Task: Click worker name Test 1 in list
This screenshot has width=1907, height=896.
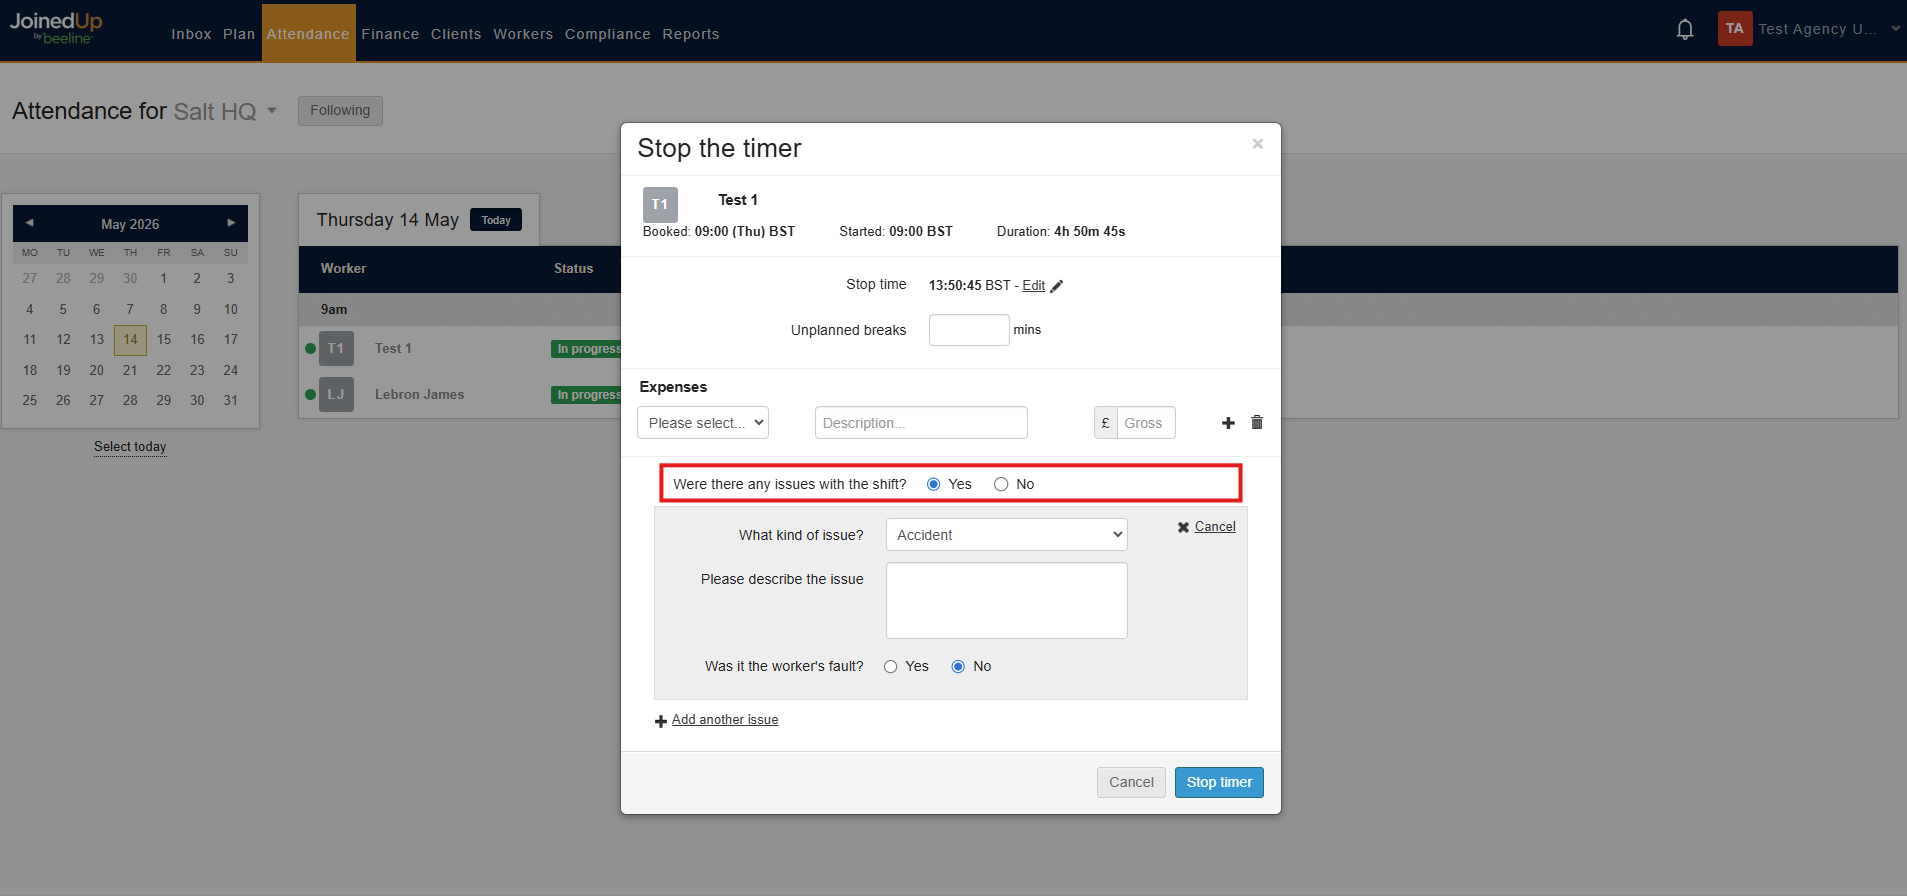Action: [x=393, y=349]
